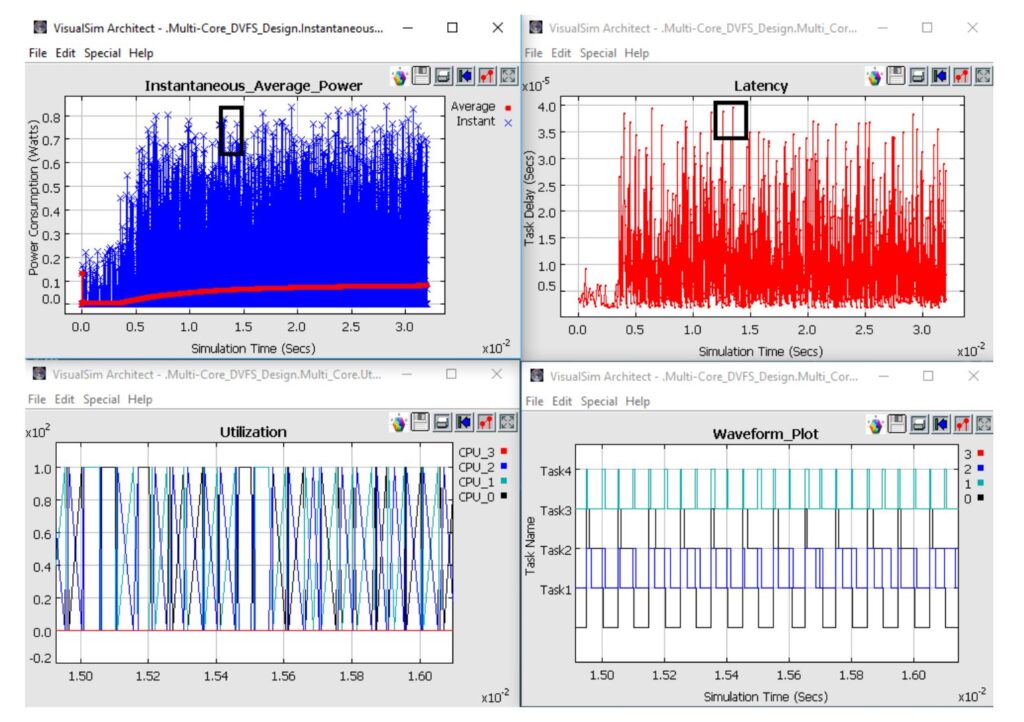The image size is (1024, 722).
Task: Click the Instantaneous_Average_Power plot title
Action: 253,86
